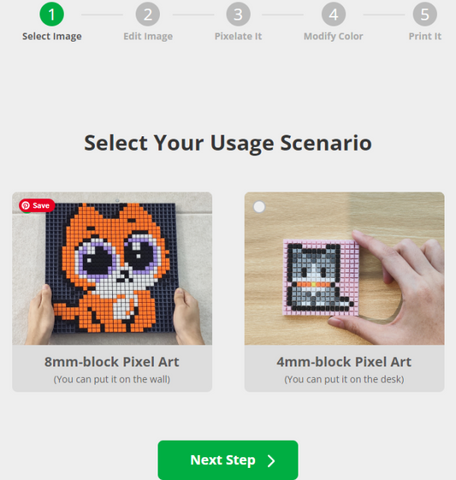Image resolution: width=456 pixels, height=480 pixels.
Task: Click the Next Step button
Action: click(228, 460)
